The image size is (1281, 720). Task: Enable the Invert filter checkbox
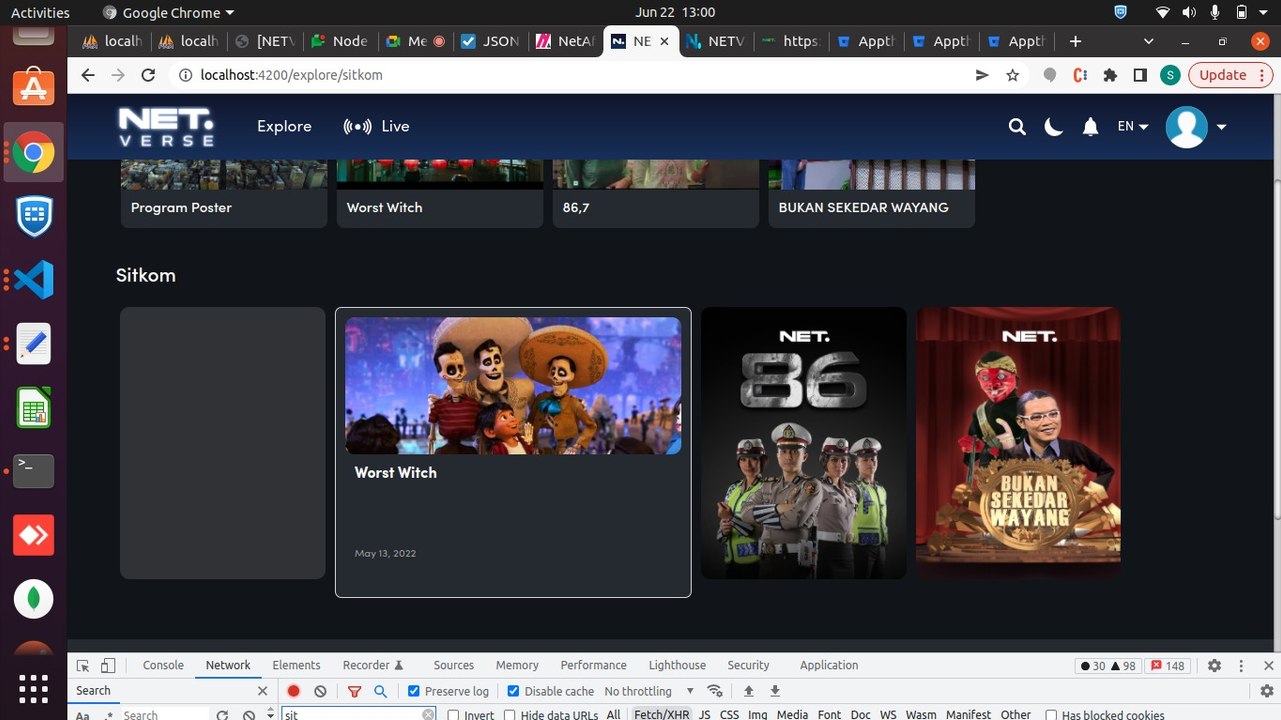(x=453, y=715)
